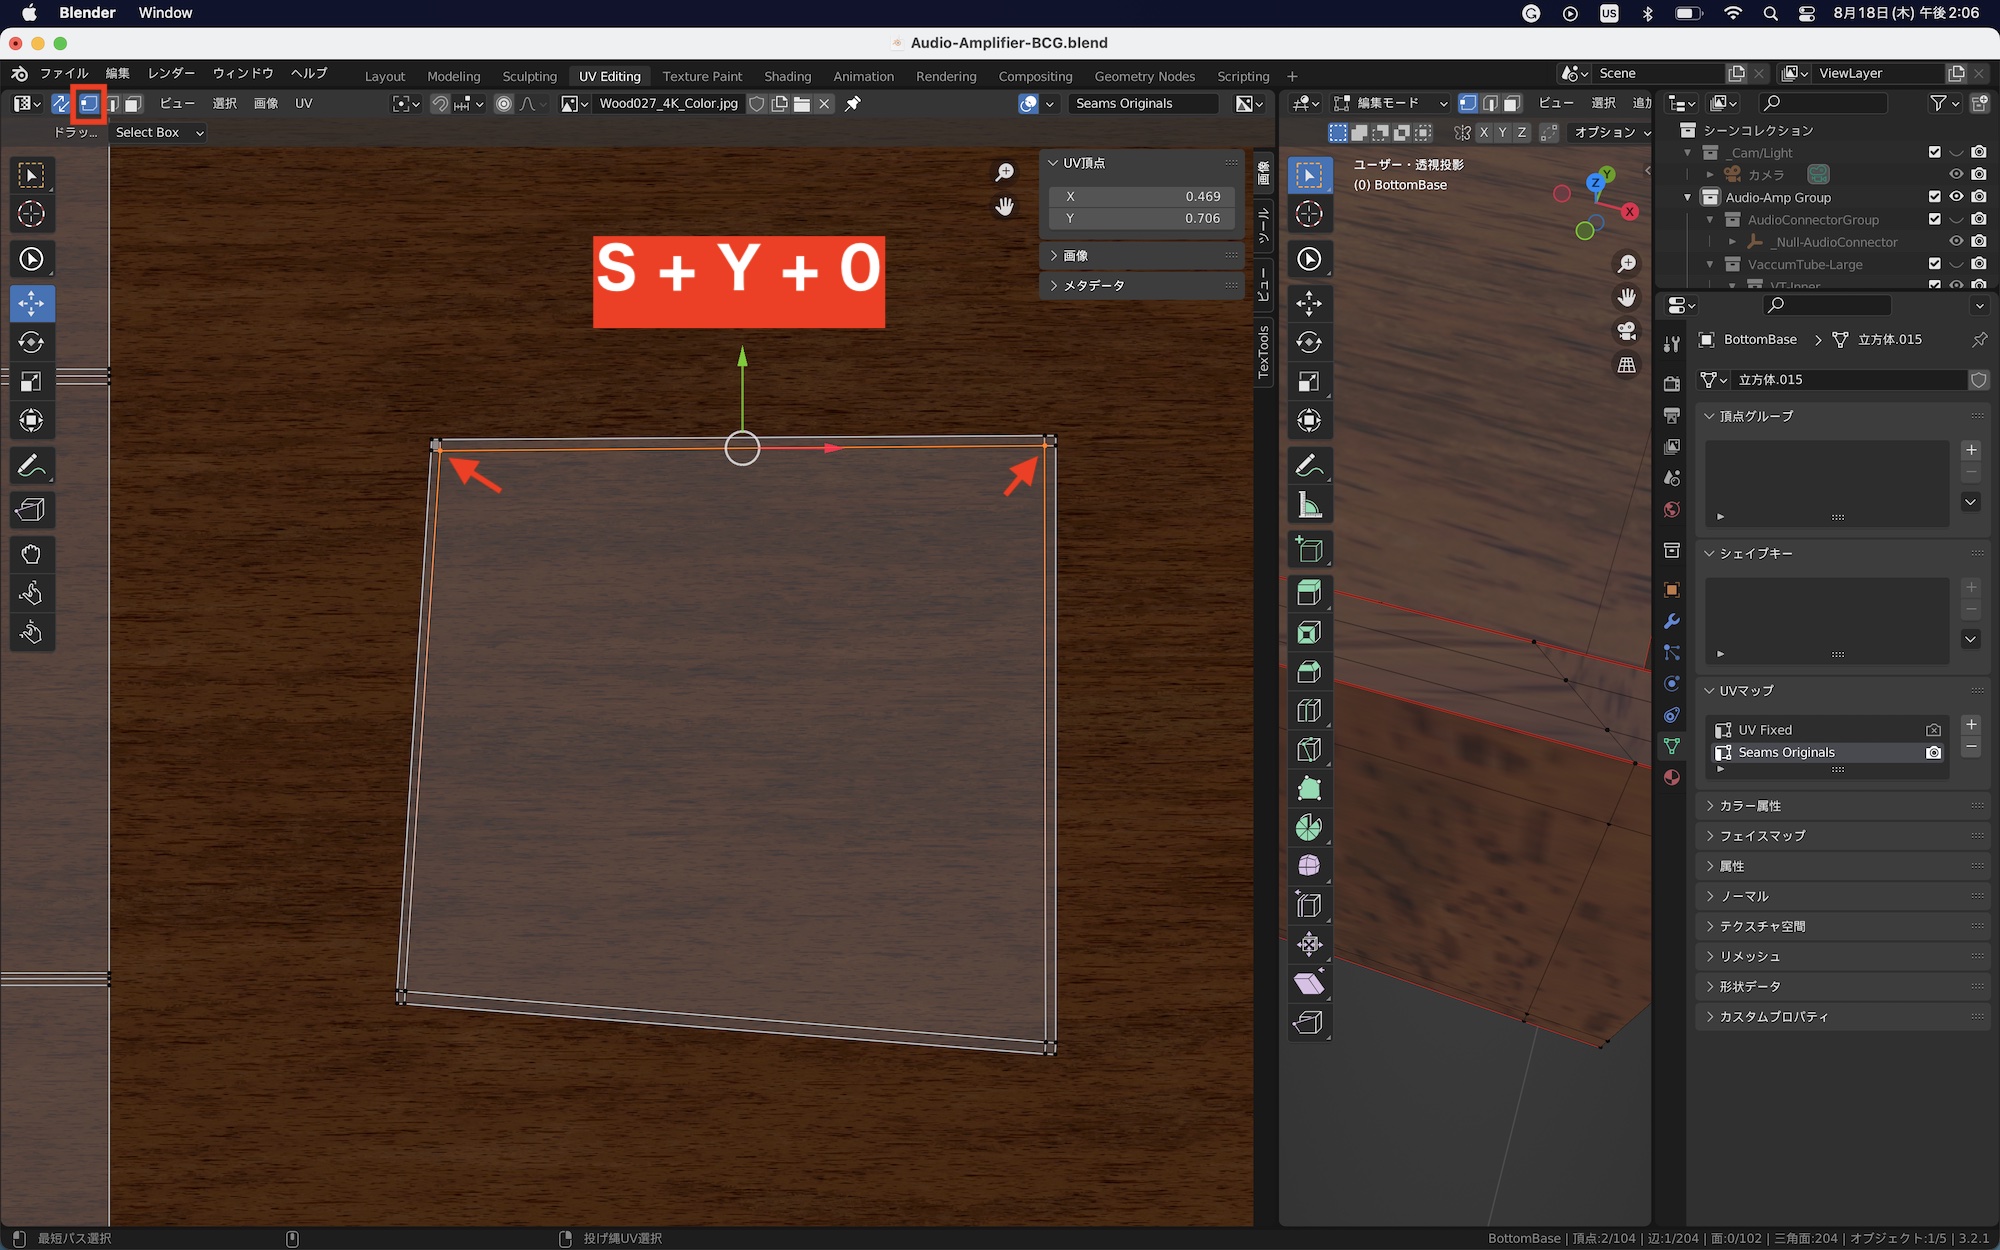This screenshot has height=1250, width=2000.
Task: Open the Material properties tab
Action: pyautogui.click(x=1671, y=777)
